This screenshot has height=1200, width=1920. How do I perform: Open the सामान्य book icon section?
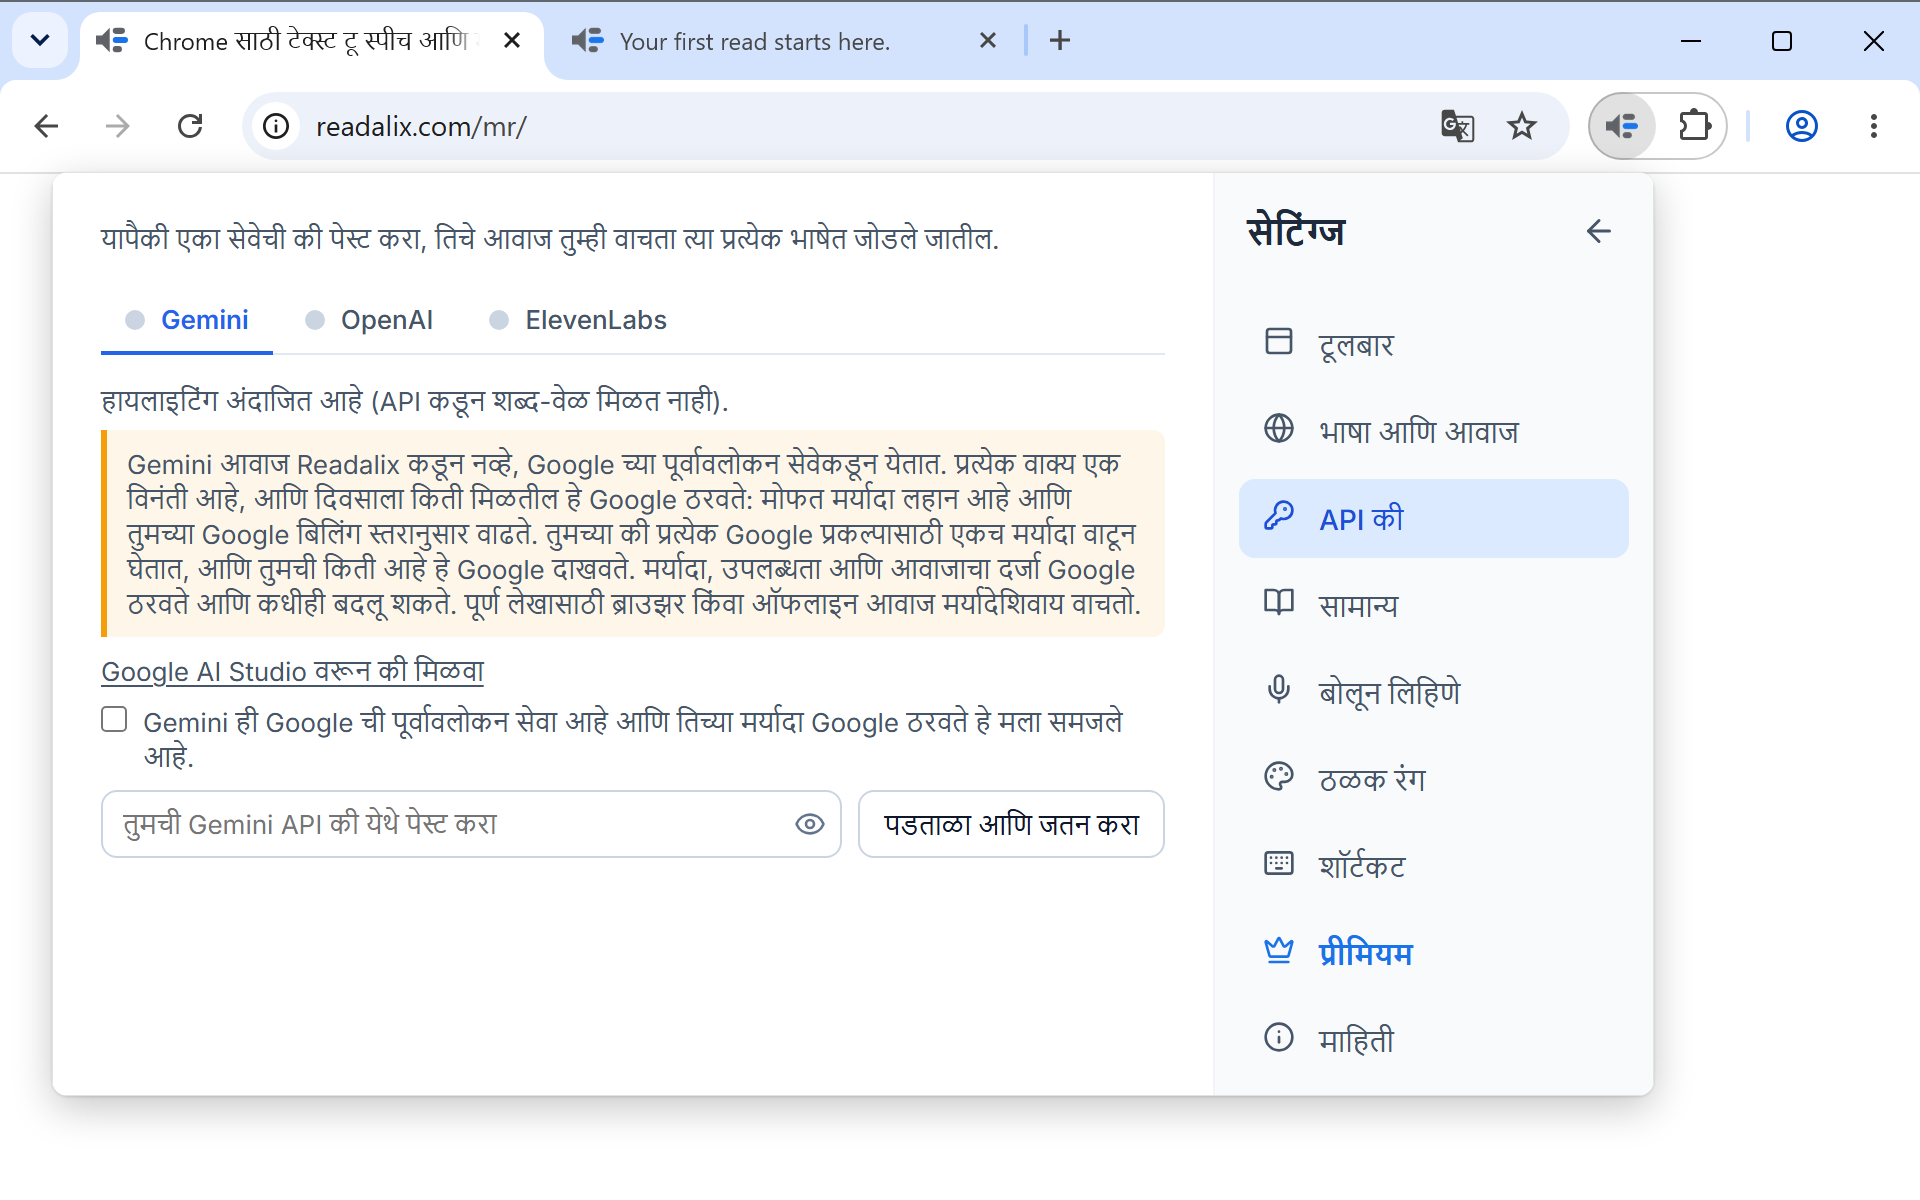click(x=1433, y=605)
